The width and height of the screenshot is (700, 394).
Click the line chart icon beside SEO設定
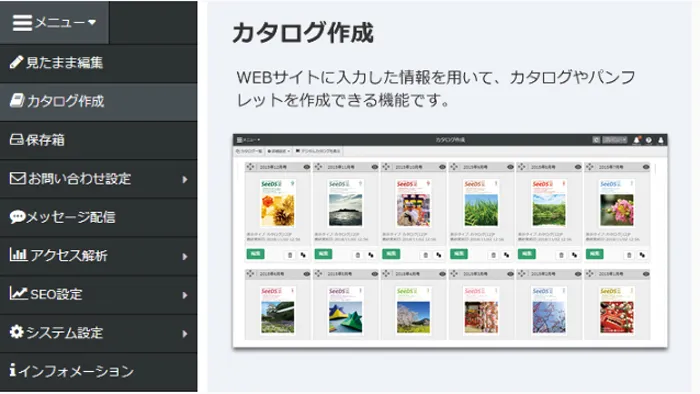pyautogui.click(x=18, y=293)
